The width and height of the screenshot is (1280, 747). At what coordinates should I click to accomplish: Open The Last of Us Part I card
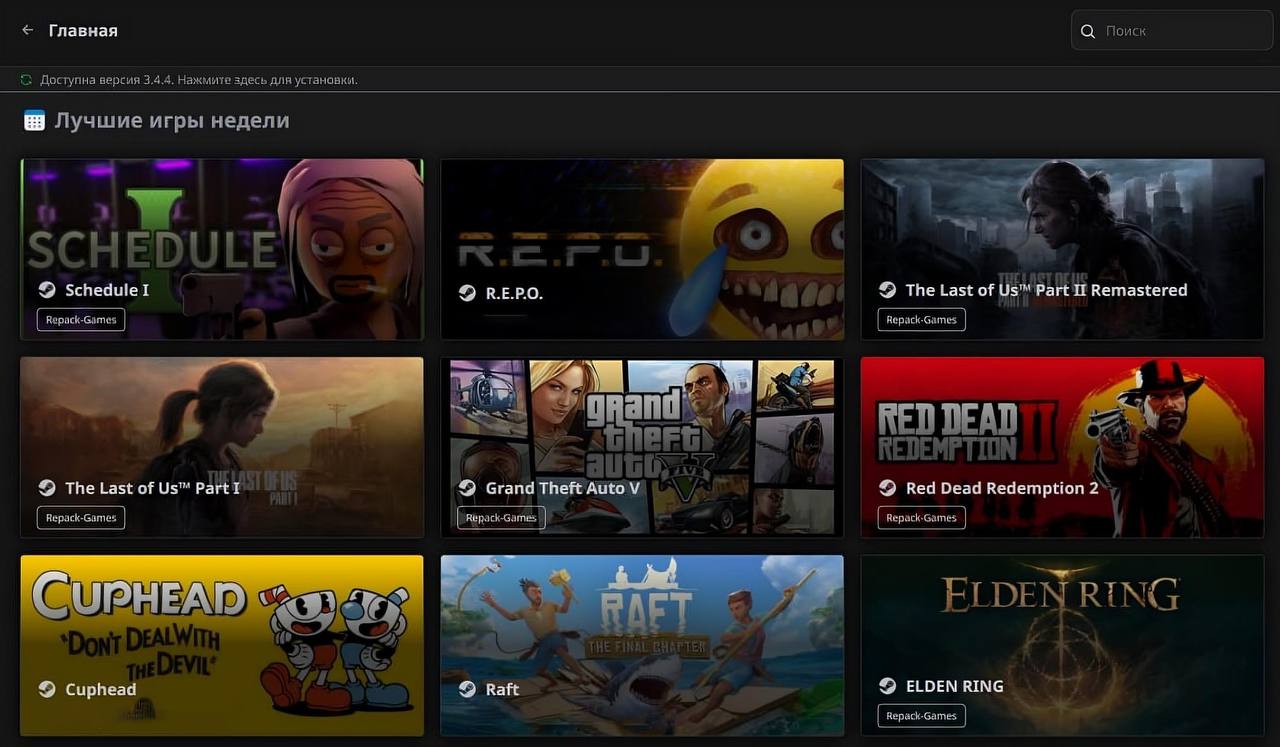(222, 430)
